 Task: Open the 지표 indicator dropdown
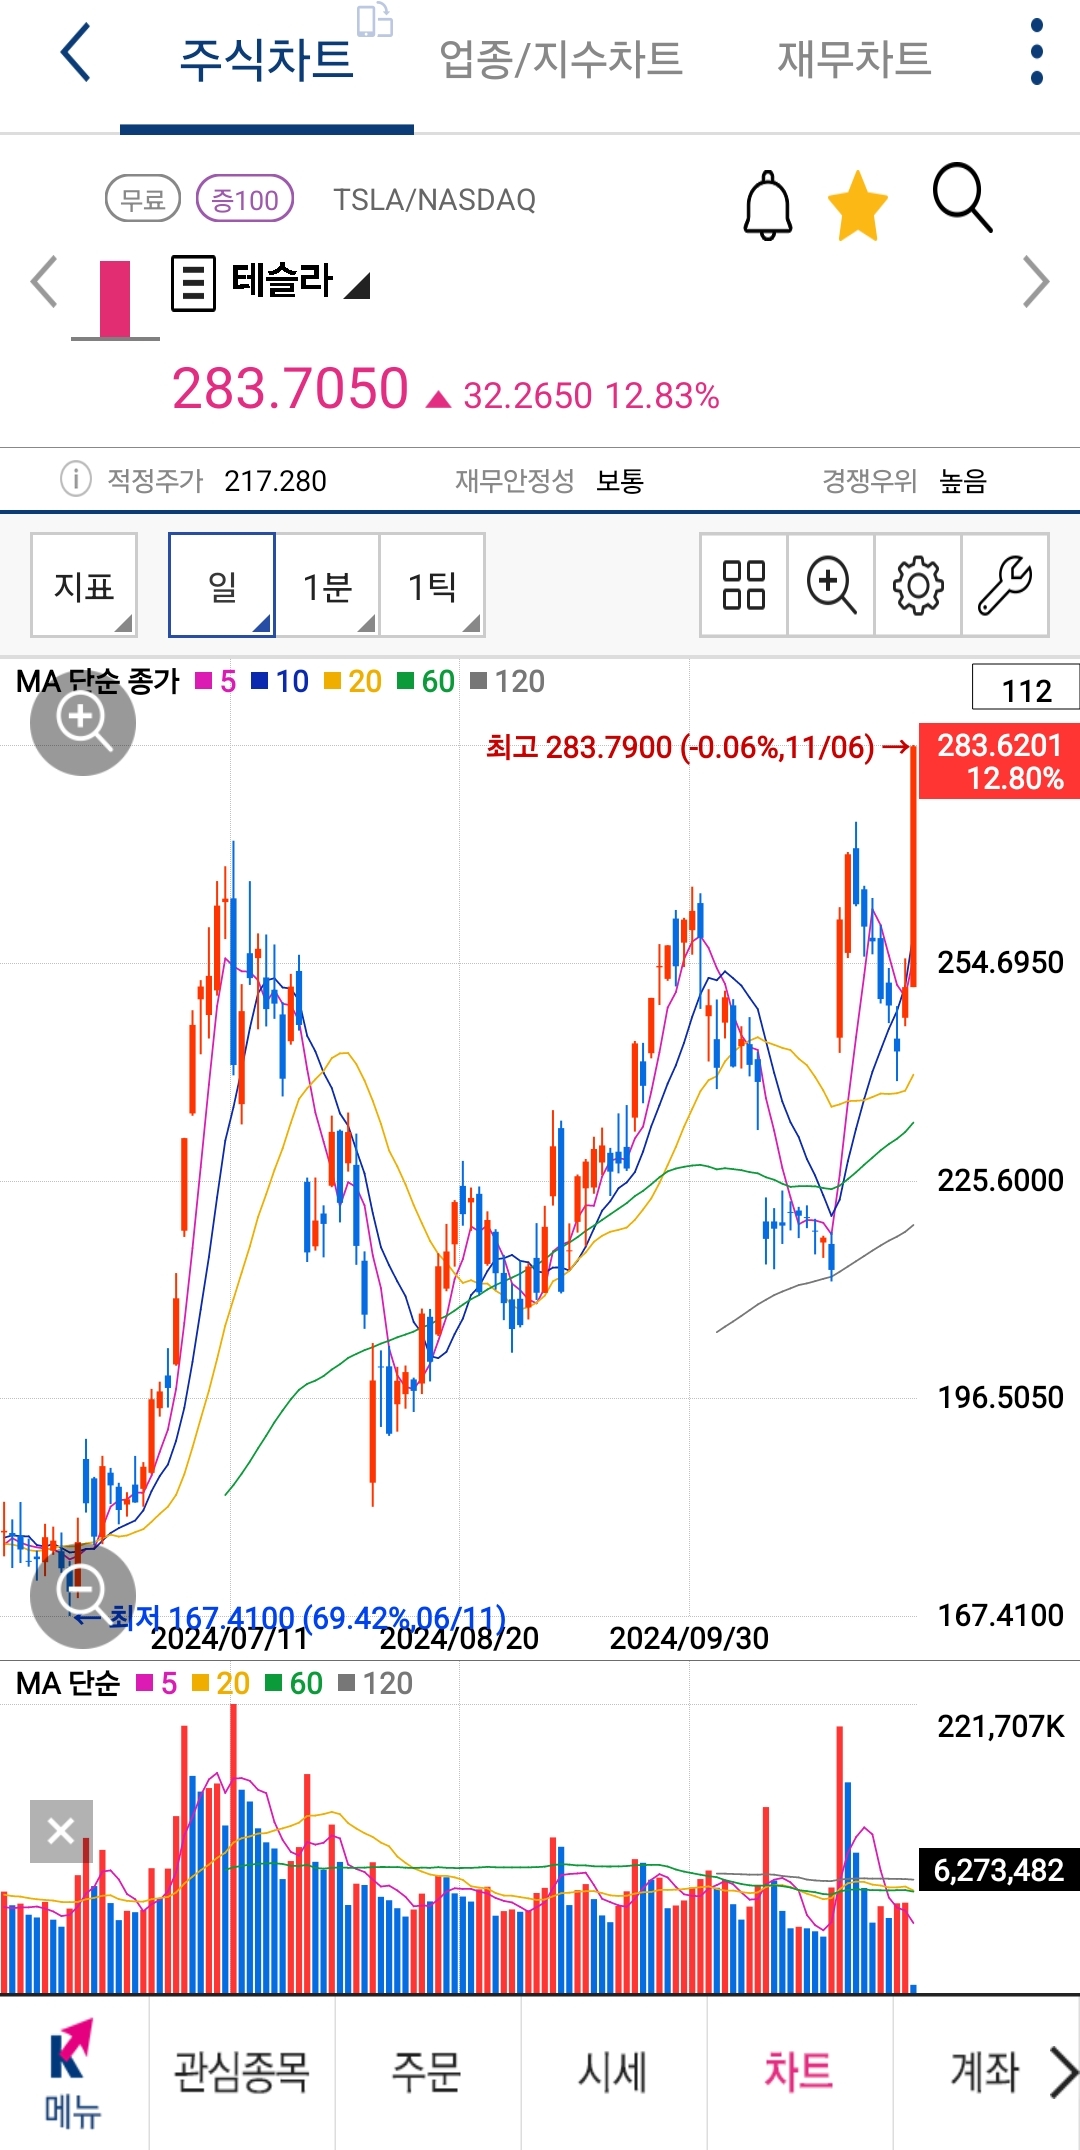(84, 585)
